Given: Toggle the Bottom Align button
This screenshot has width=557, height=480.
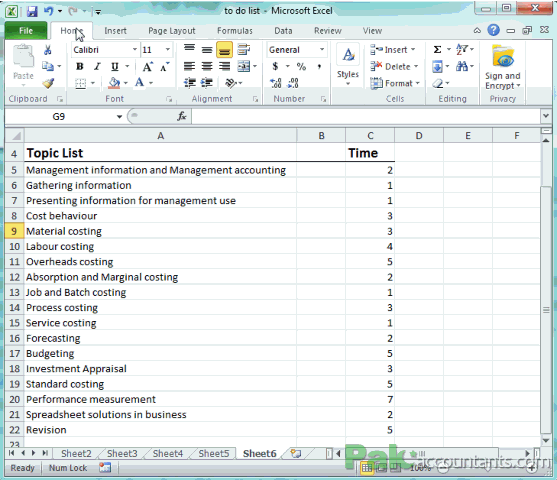Looking at the screenshot, I should pyautogui.click(x=225, y=50).
